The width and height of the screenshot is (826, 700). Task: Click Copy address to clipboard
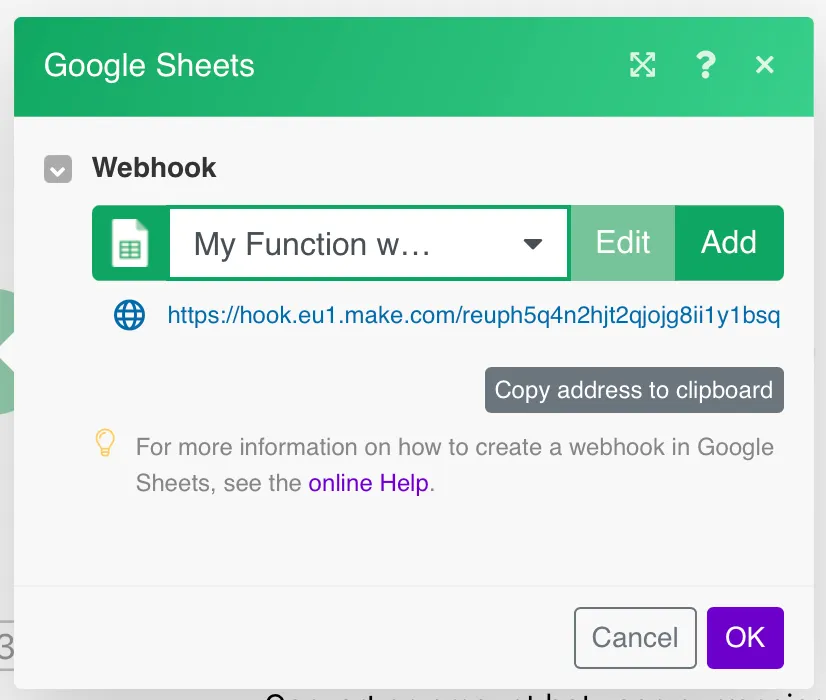[x=634, y=390]
